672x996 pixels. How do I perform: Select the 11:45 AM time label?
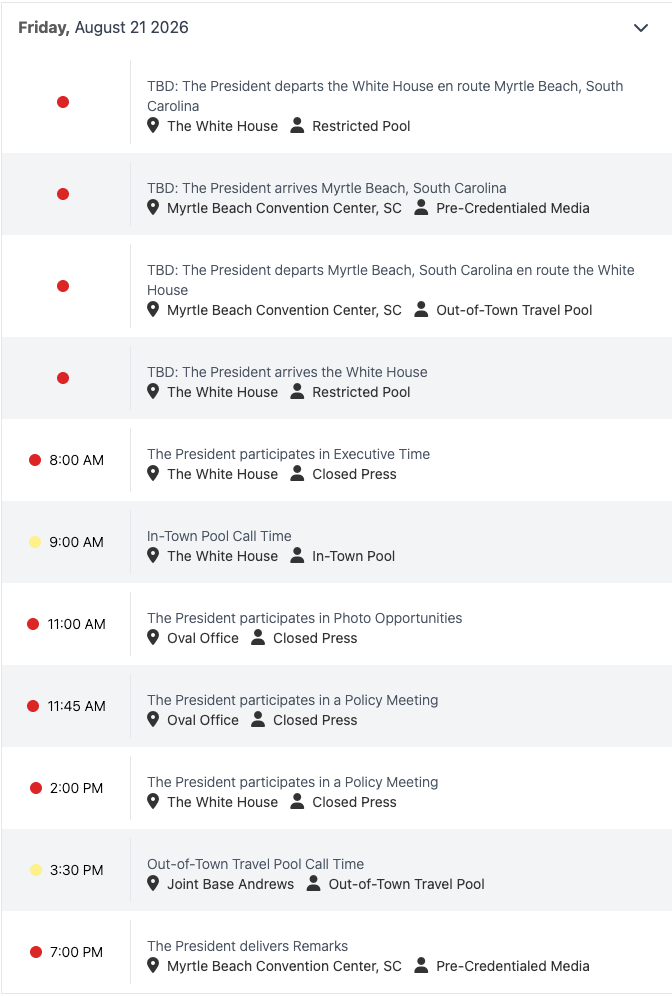coord(76,706)
